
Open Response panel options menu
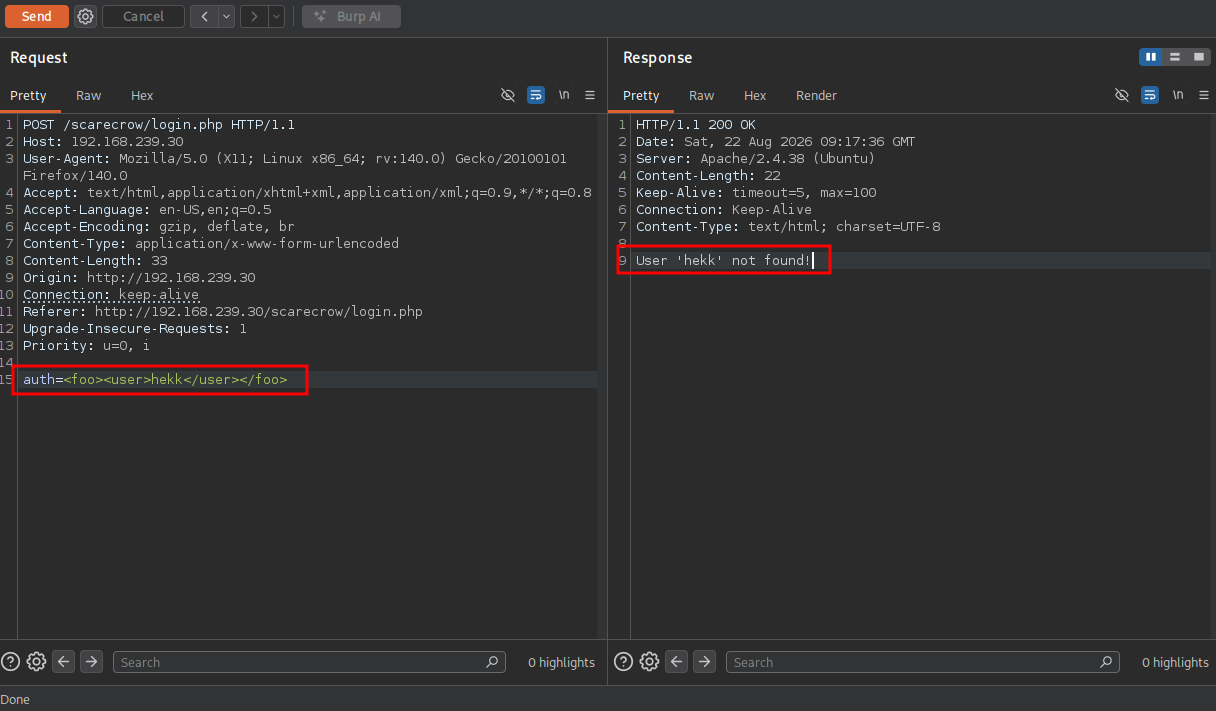1204,95
